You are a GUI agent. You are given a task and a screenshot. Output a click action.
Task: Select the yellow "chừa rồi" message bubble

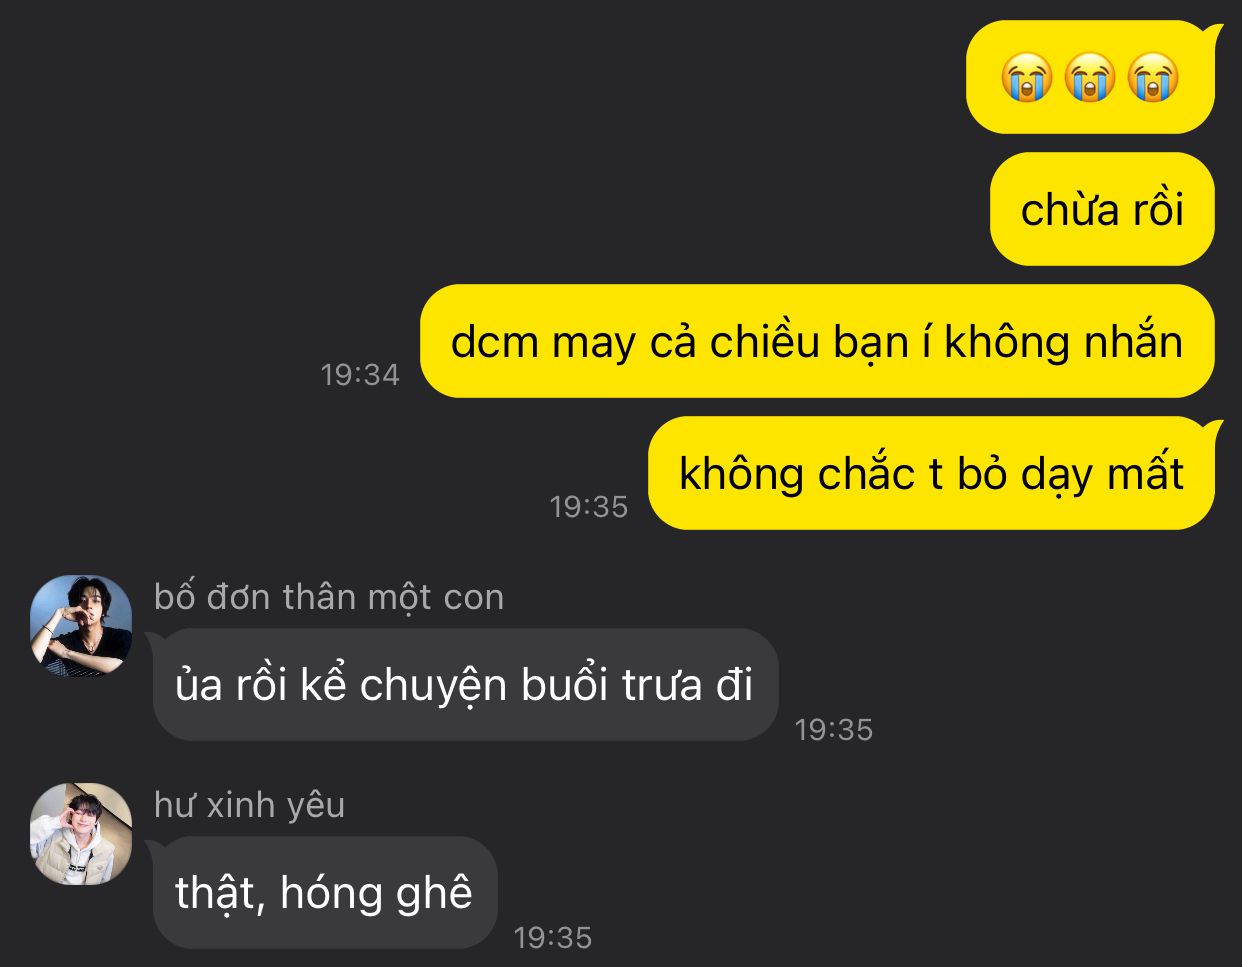pos(1102,209)
